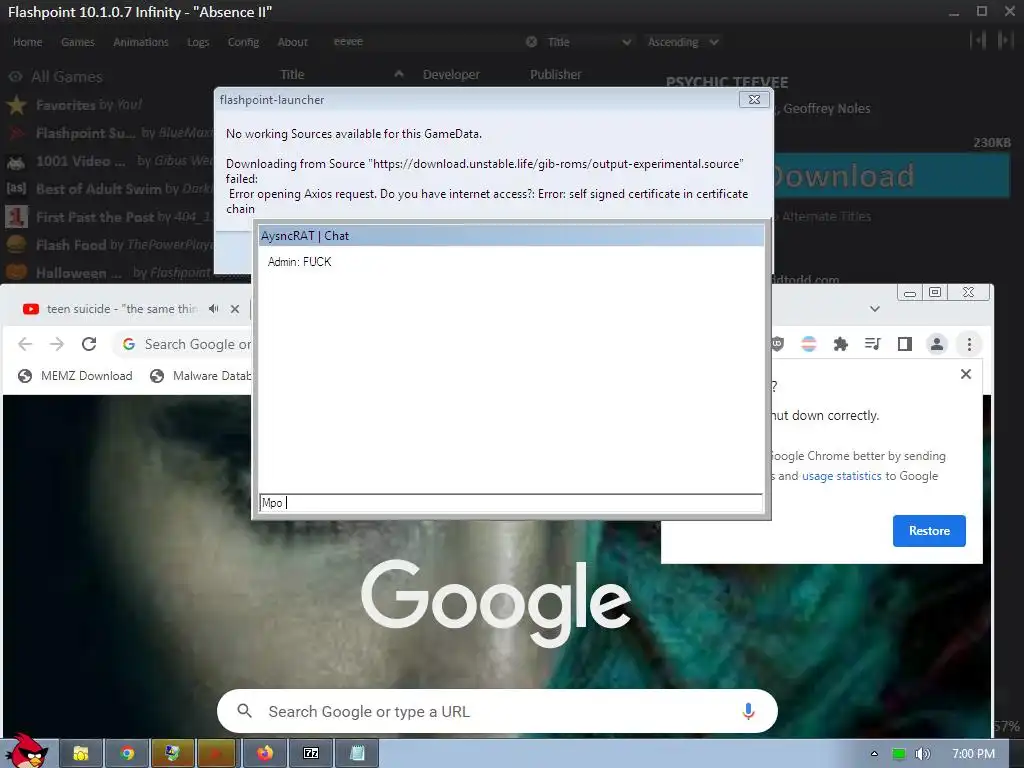Dismiss the Chrome restore pages popup
This screenshot has width=1024, height=768.
[x=966, y=374]
